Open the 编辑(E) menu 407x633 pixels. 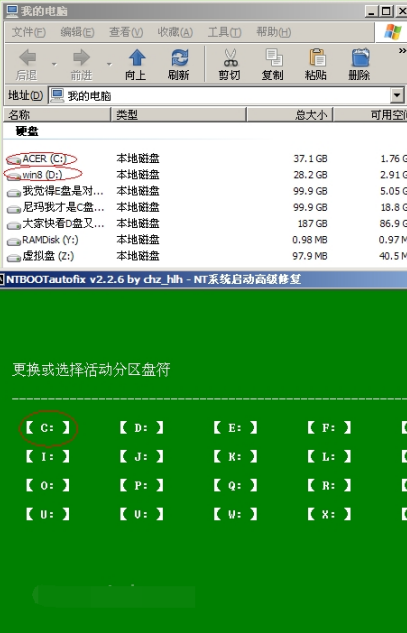[77, 32]
